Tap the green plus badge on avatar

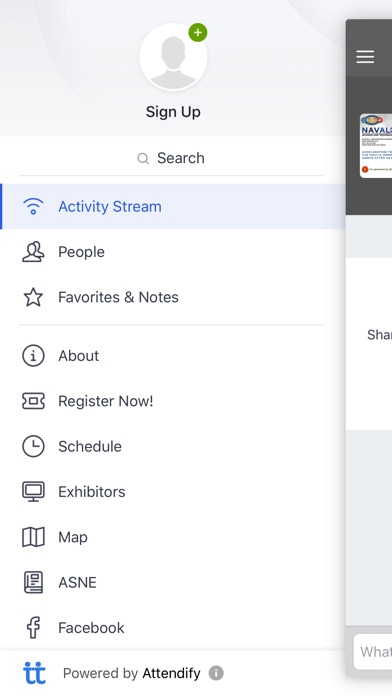[x=198, y=32]
